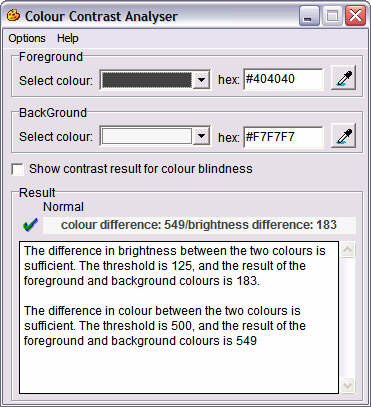This screenshot has width=371, height=407.
Task: Click the 'BackGround' group label
Action: tap(53, 113)
